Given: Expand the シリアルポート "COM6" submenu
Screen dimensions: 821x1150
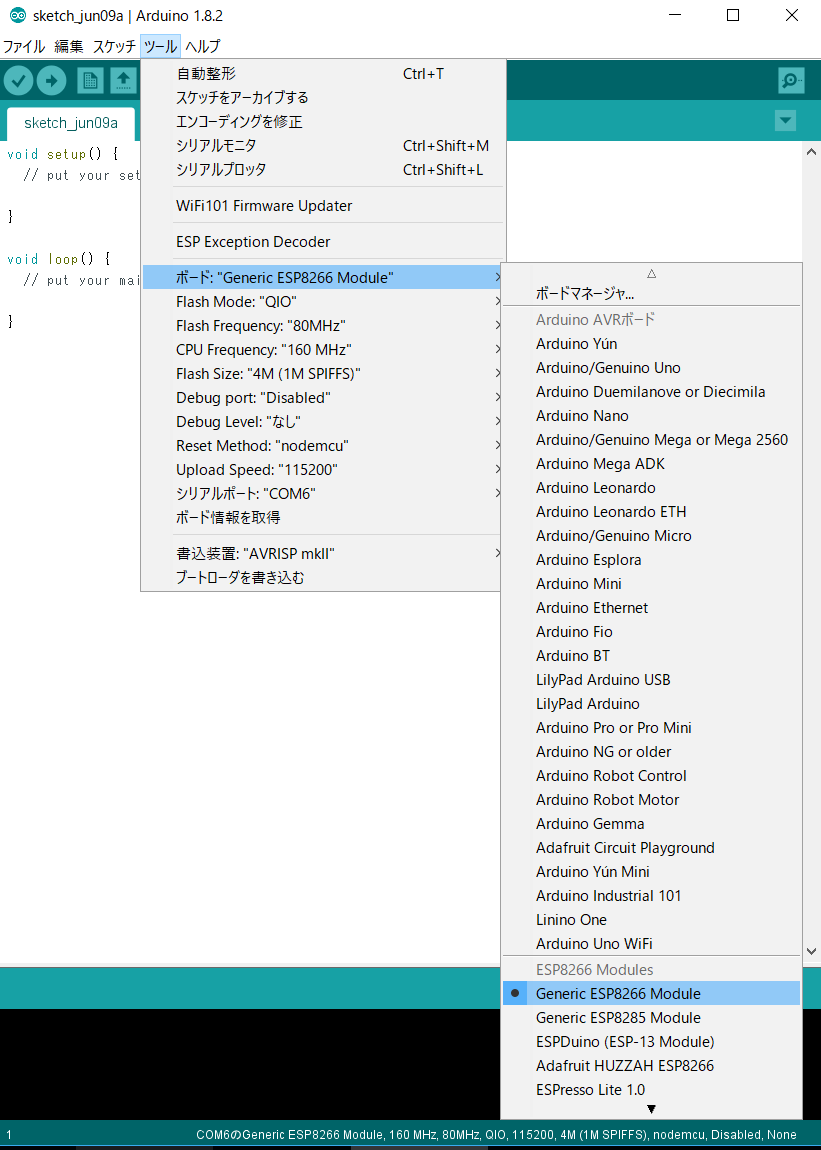Looking at the screenshot, I should point(324,494).
